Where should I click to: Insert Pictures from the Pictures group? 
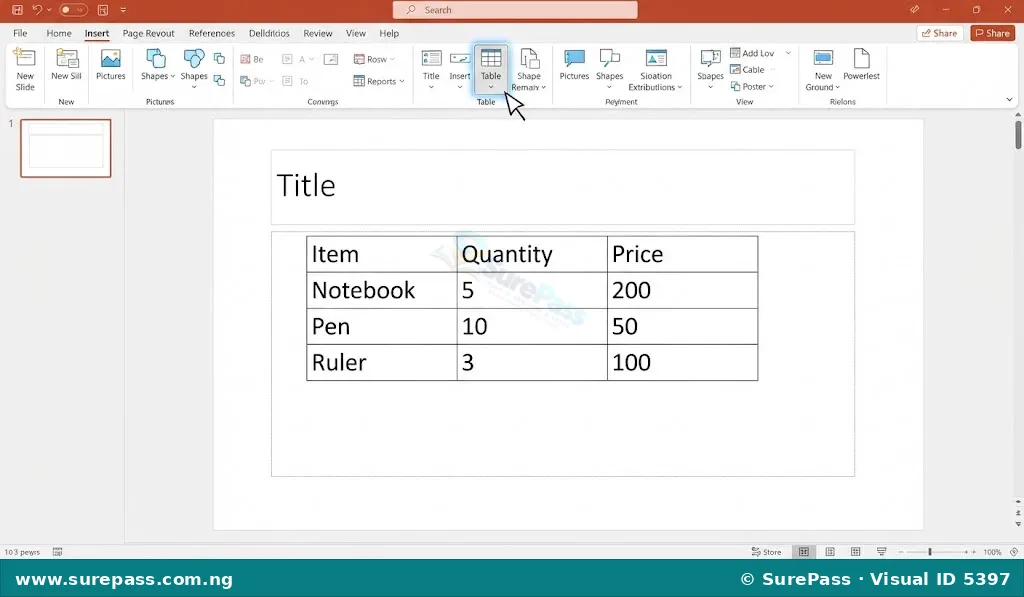110,65
